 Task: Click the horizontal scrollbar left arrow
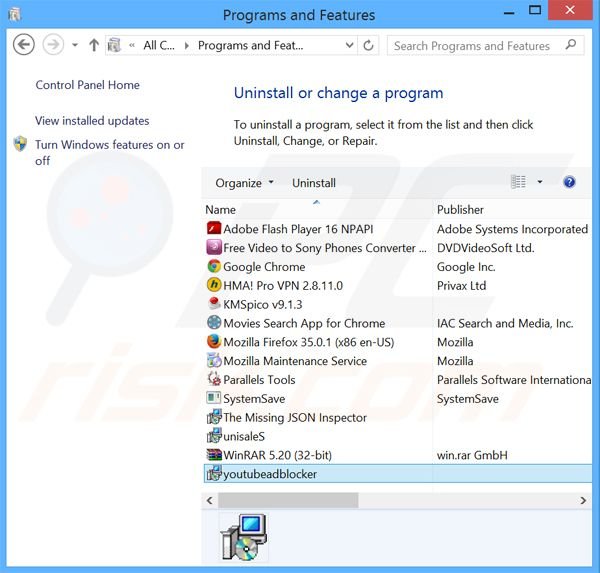click(x=209, y=500)
